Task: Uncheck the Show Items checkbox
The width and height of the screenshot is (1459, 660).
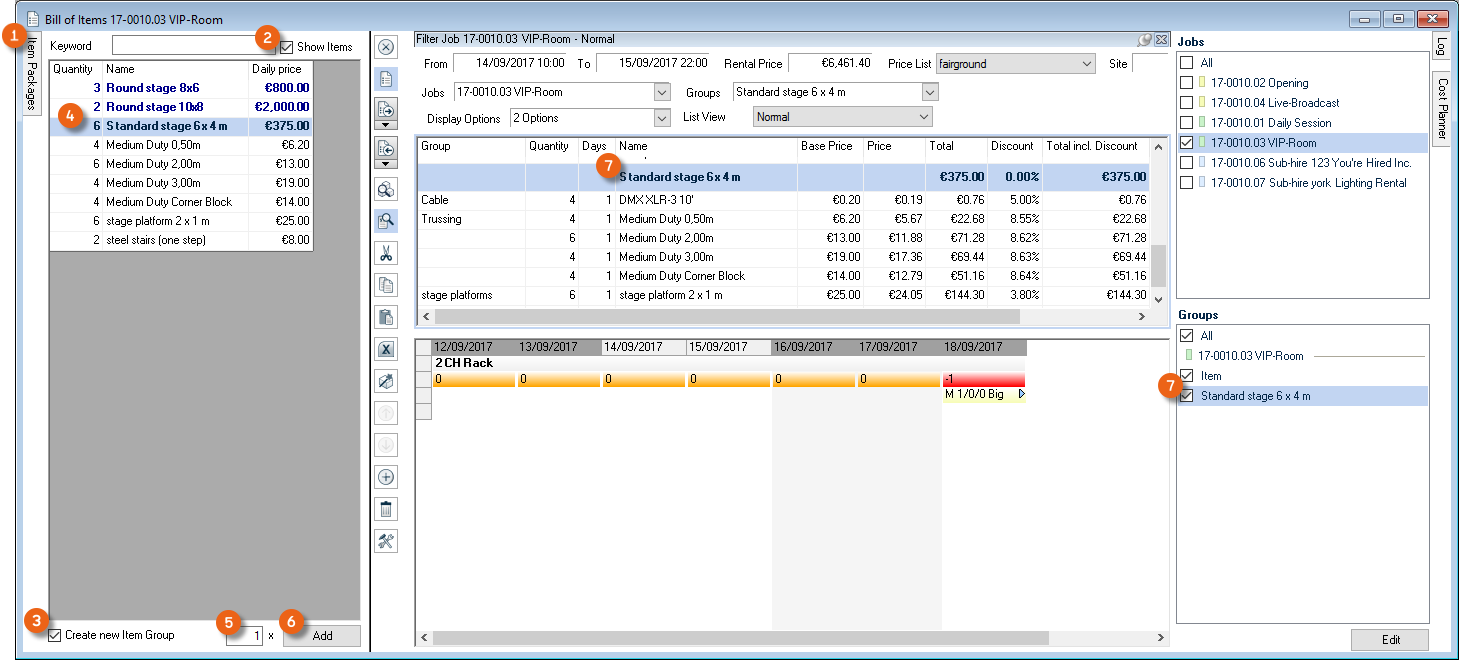Action: [x=287, y=47]
